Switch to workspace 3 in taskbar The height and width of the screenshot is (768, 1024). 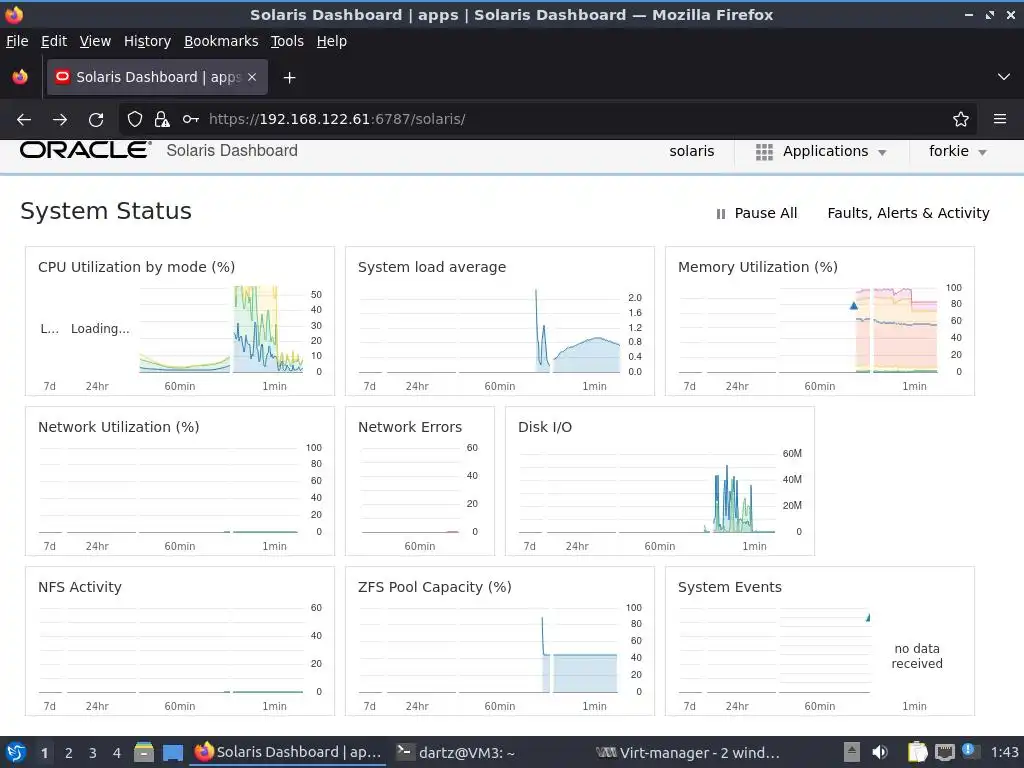point(93,753)
